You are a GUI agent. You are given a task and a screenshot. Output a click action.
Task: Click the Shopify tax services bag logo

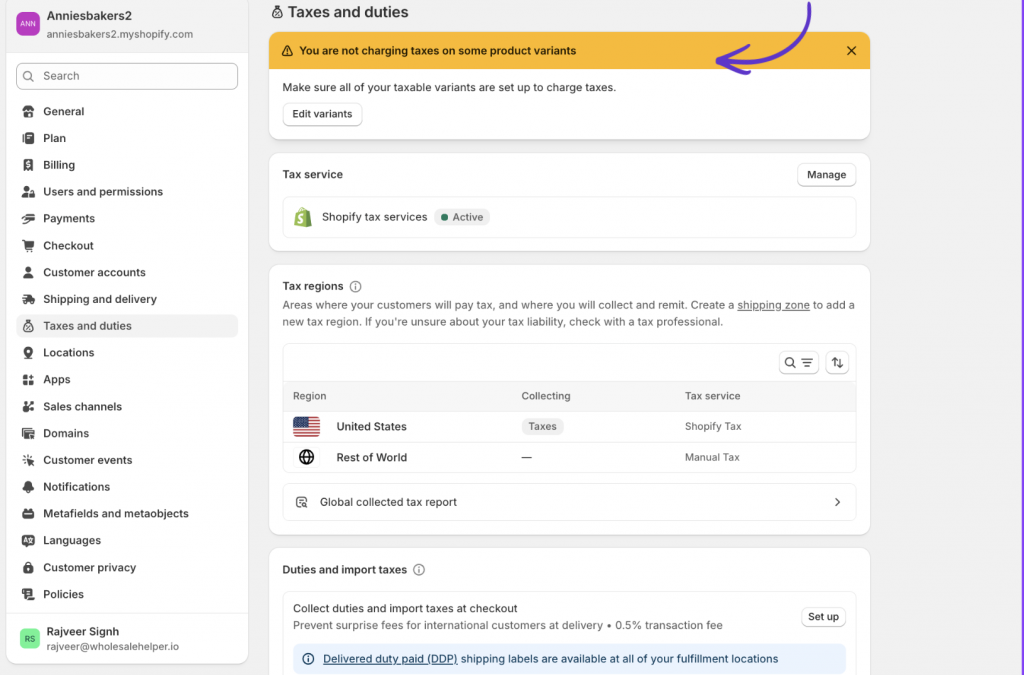click(x=303, y=217)
